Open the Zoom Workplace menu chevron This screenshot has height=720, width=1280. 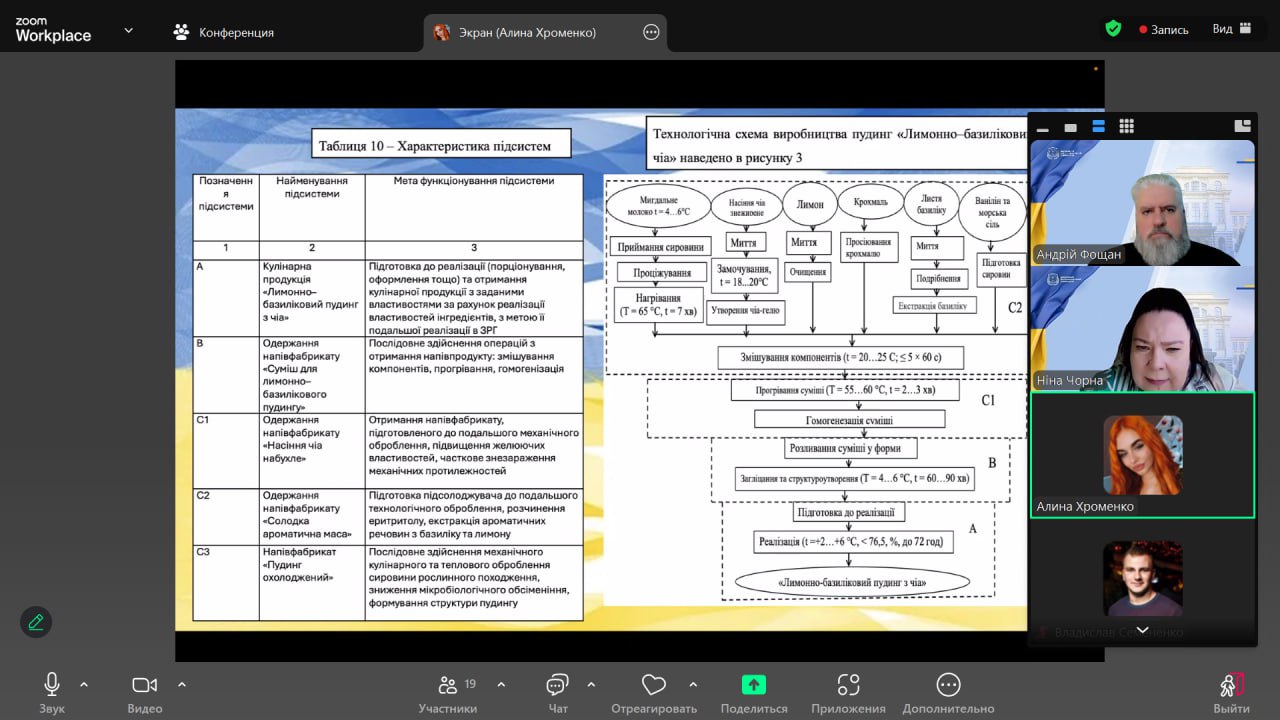coord(128,30)
